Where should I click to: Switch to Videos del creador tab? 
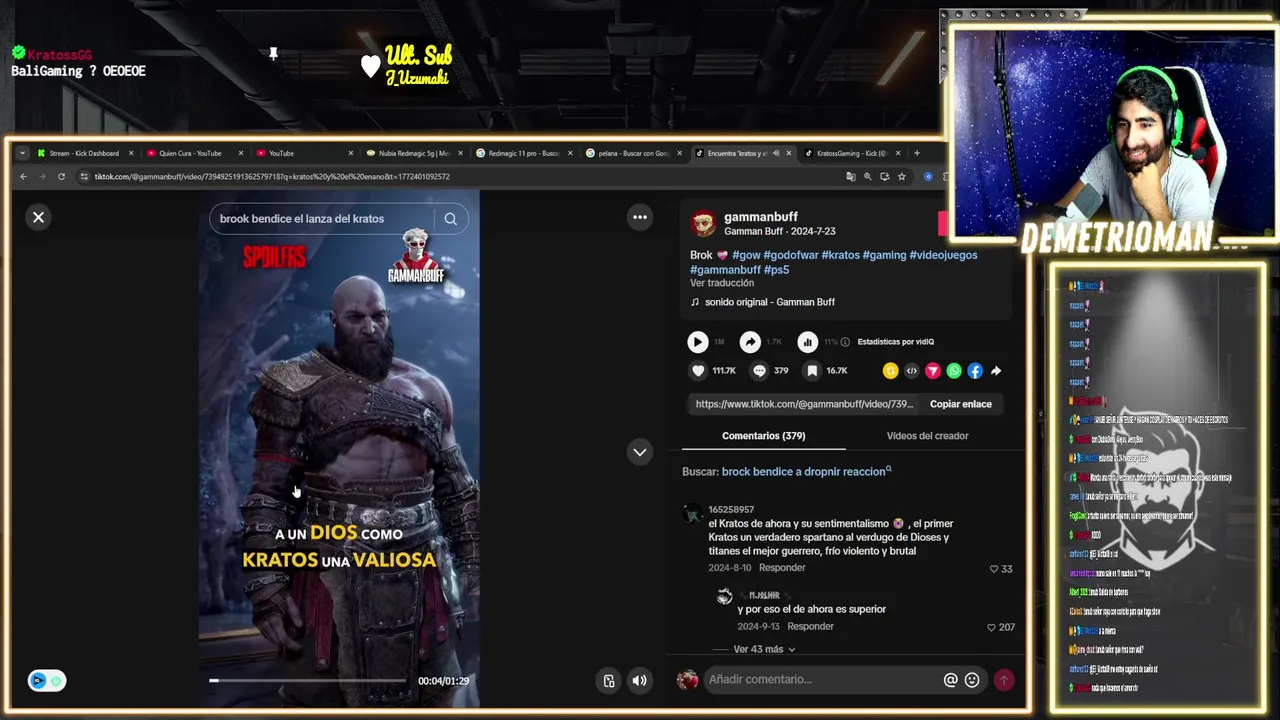[x=927, y=436]
